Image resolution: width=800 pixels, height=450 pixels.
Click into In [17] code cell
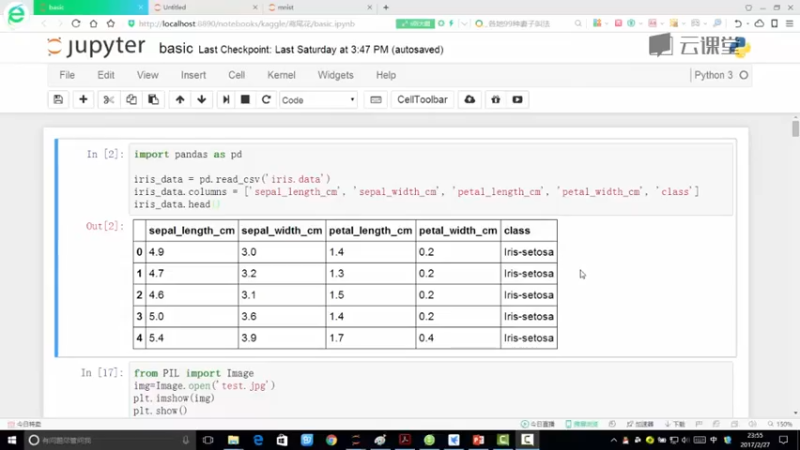click(x=431, y=391)
